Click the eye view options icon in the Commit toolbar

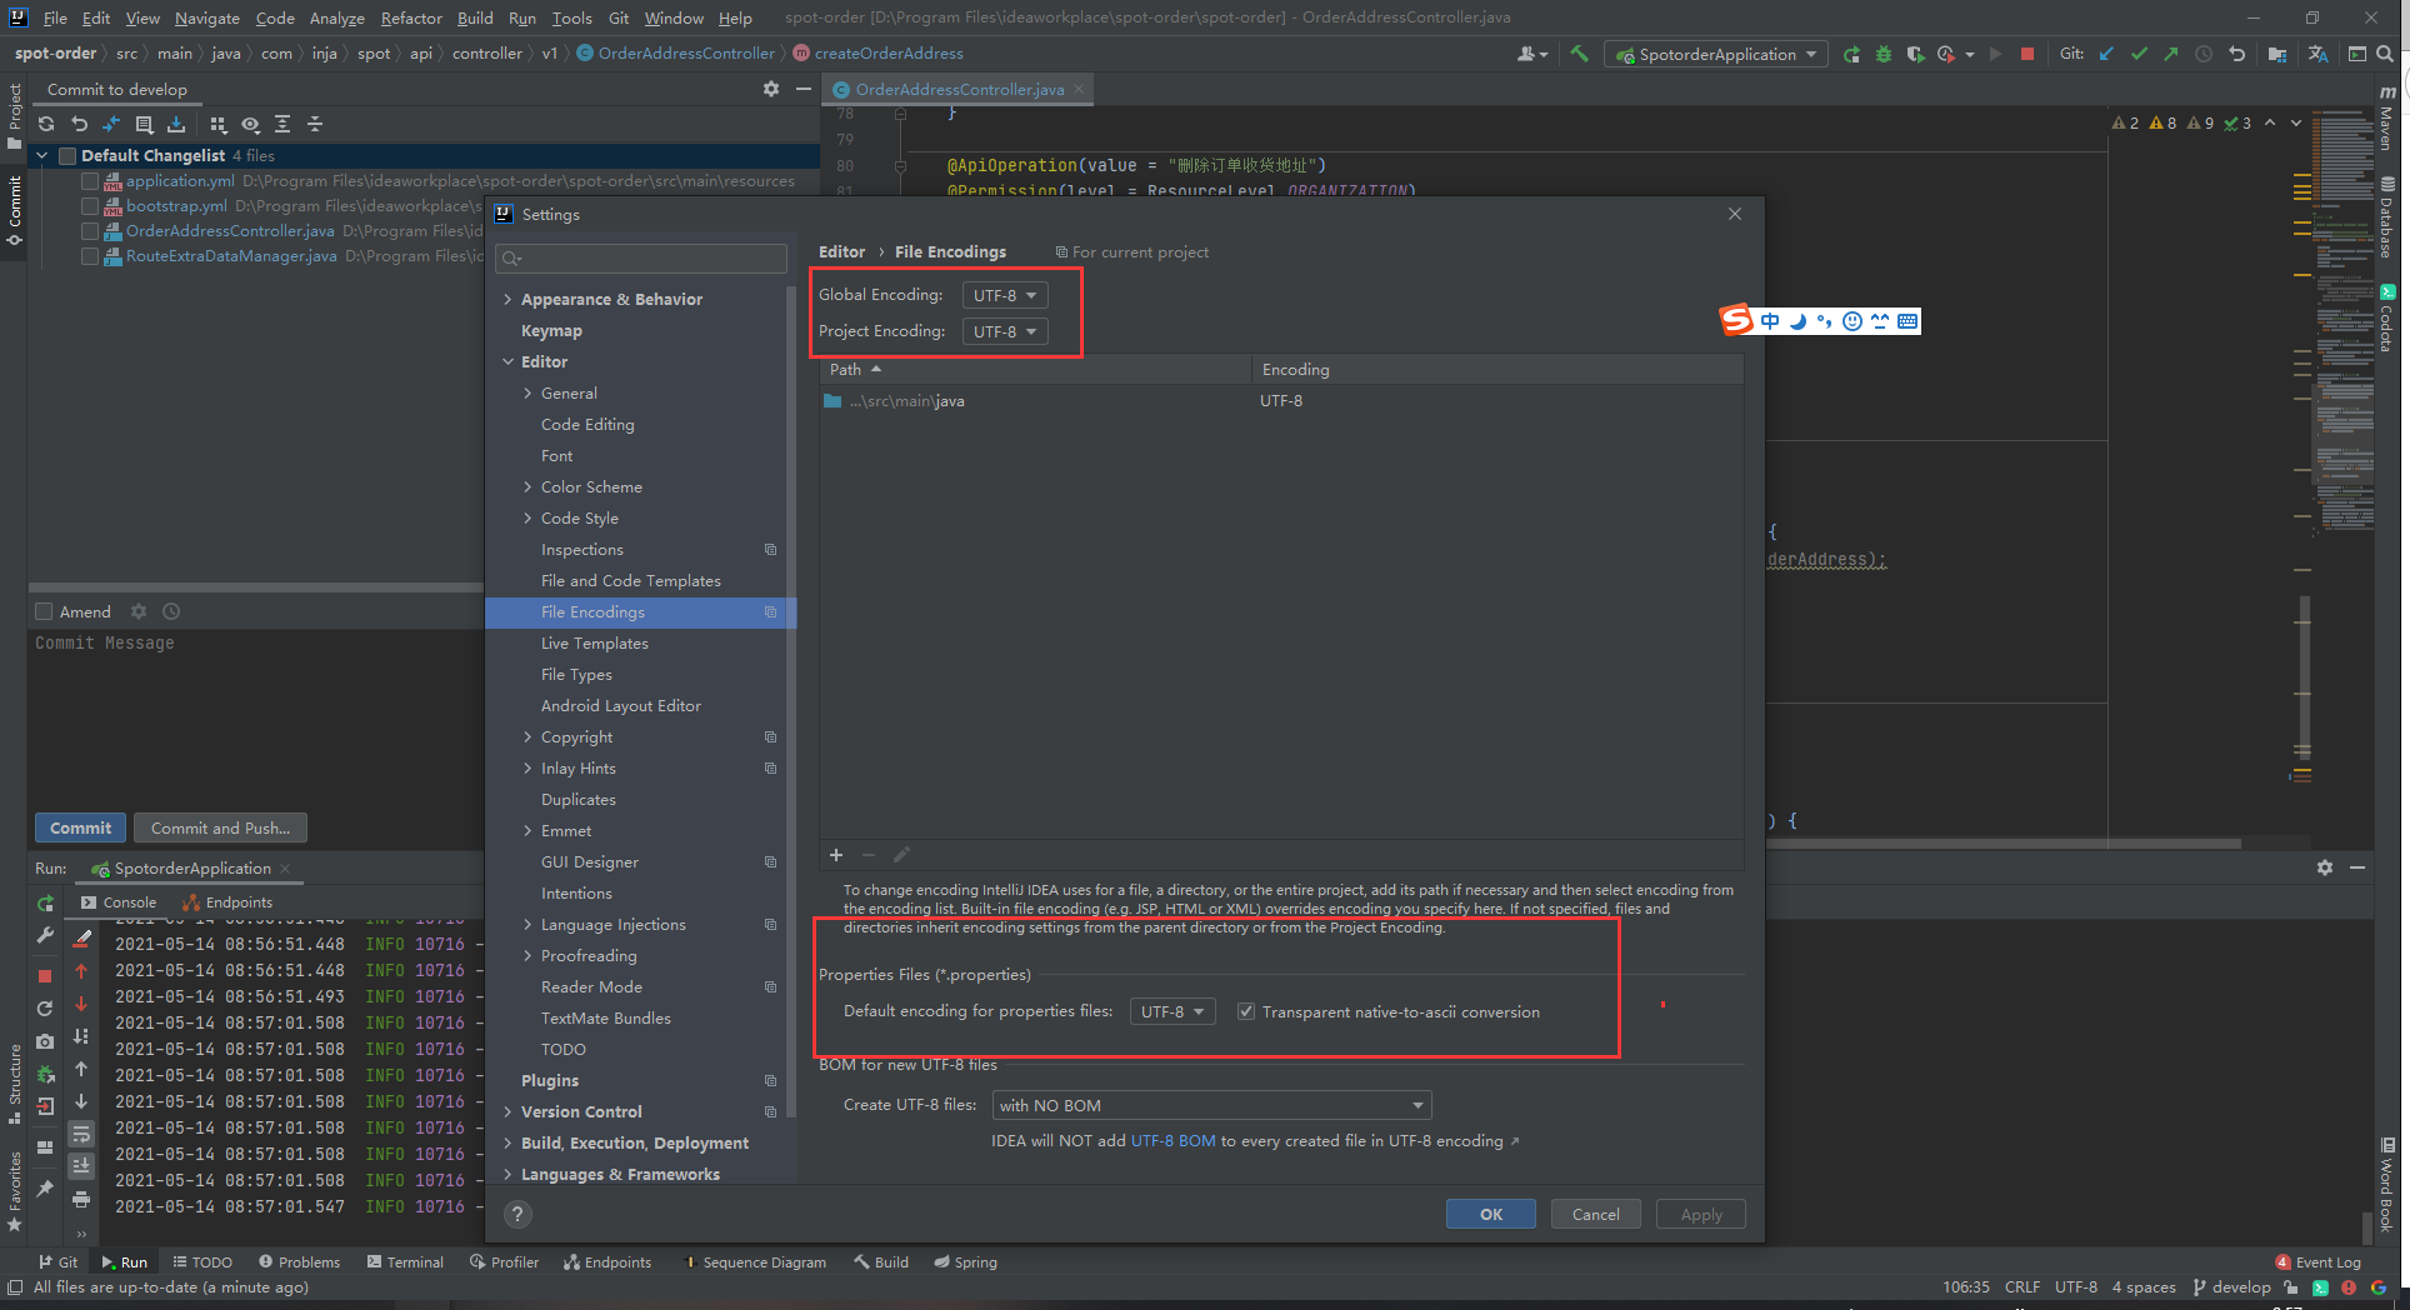pos(250,124)
